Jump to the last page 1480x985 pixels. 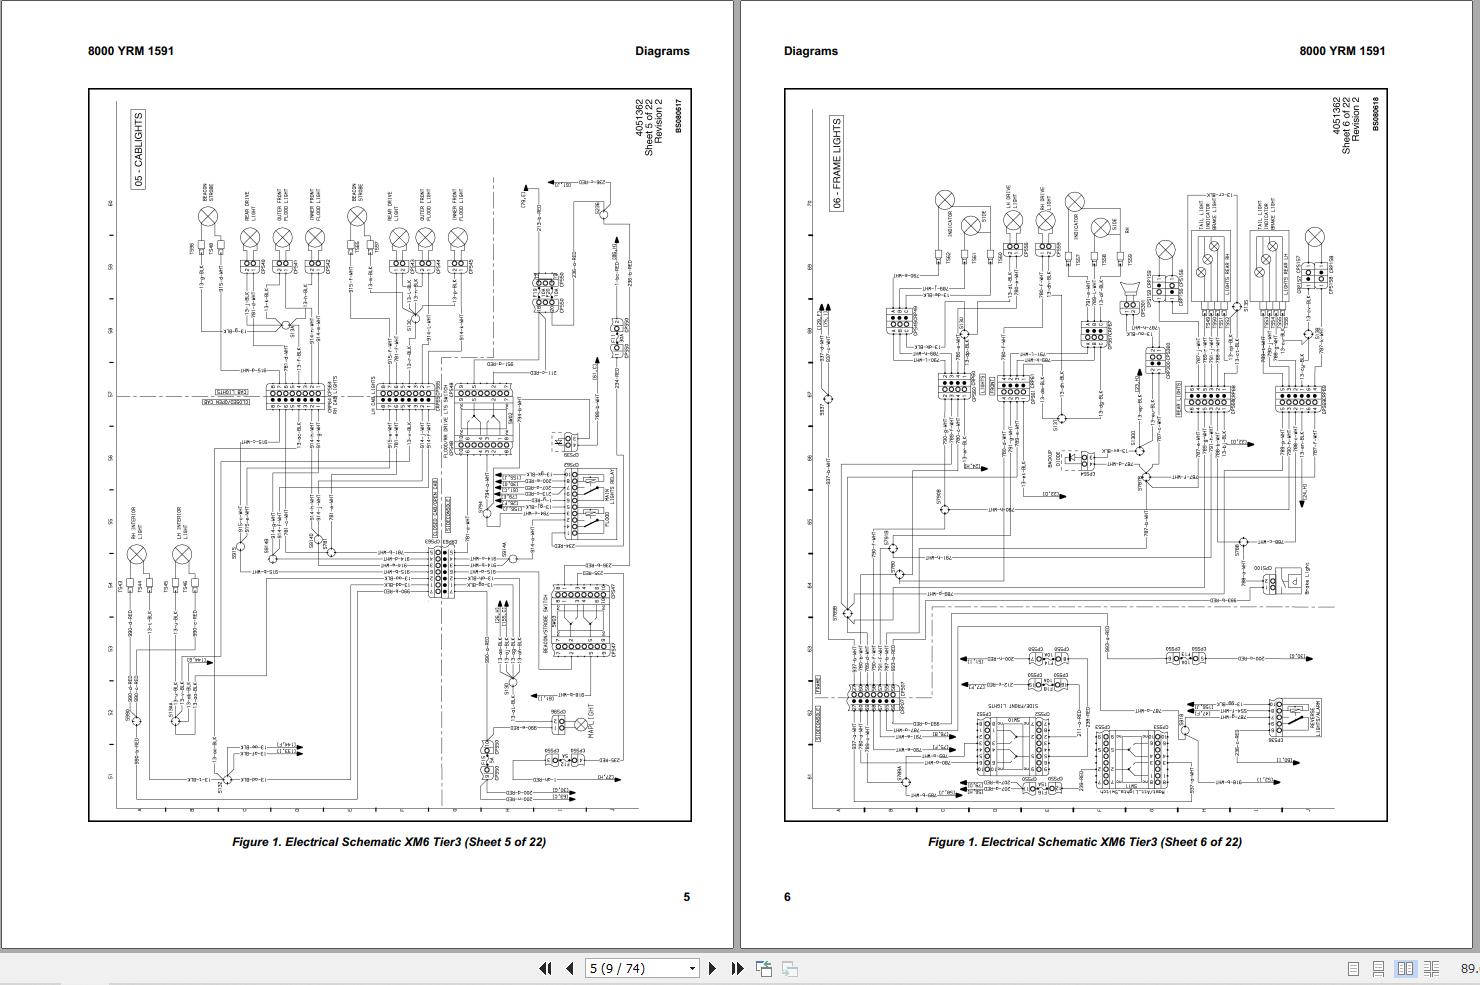[x=737, y=968]
